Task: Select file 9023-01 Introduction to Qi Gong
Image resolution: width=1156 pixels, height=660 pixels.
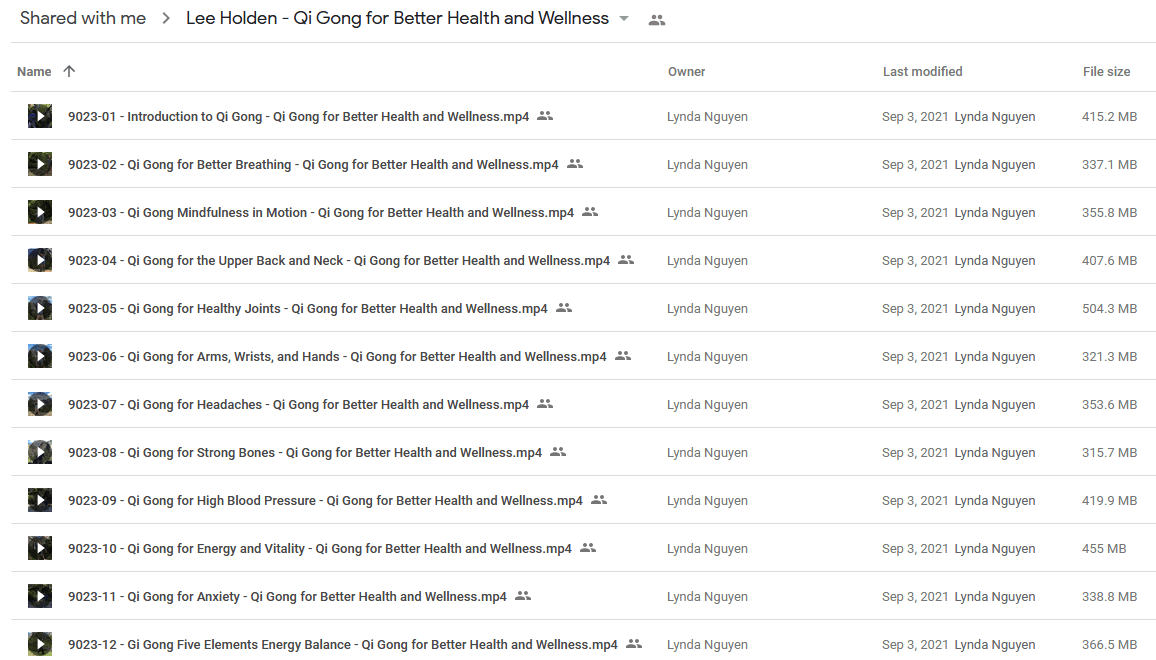Action: coord(299,117)
